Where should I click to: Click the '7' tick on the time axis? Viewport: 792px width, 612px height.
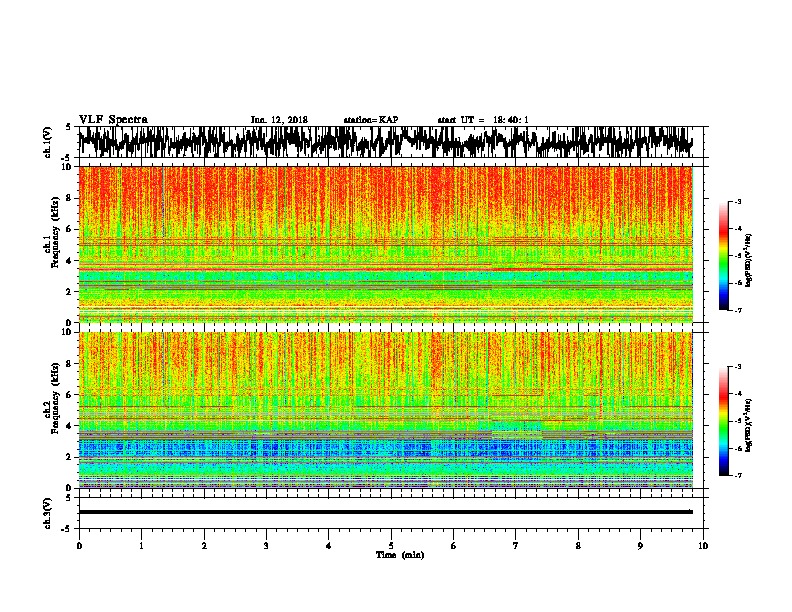[x=516, y=546]
